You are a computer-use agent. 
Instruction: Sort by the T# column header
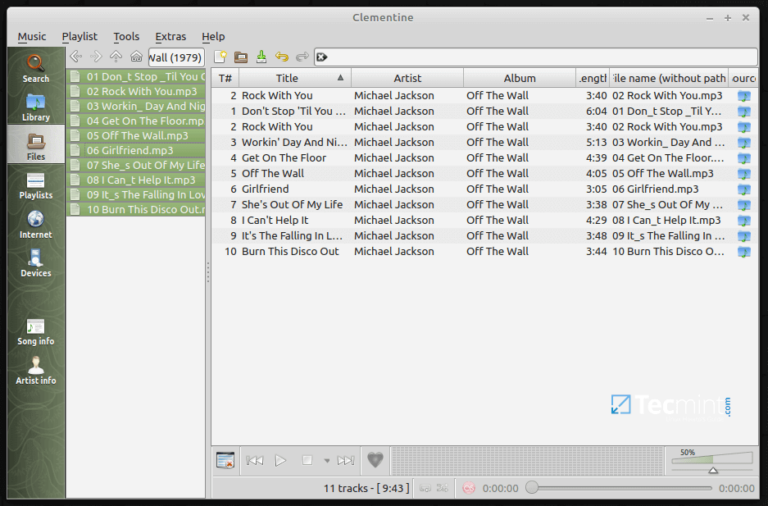coord(225,78)
